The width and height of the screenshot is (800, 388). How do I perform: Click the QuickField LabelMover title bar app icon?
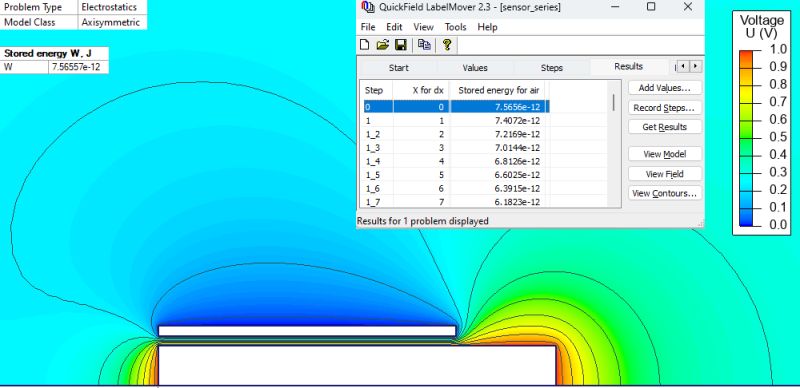367,7
